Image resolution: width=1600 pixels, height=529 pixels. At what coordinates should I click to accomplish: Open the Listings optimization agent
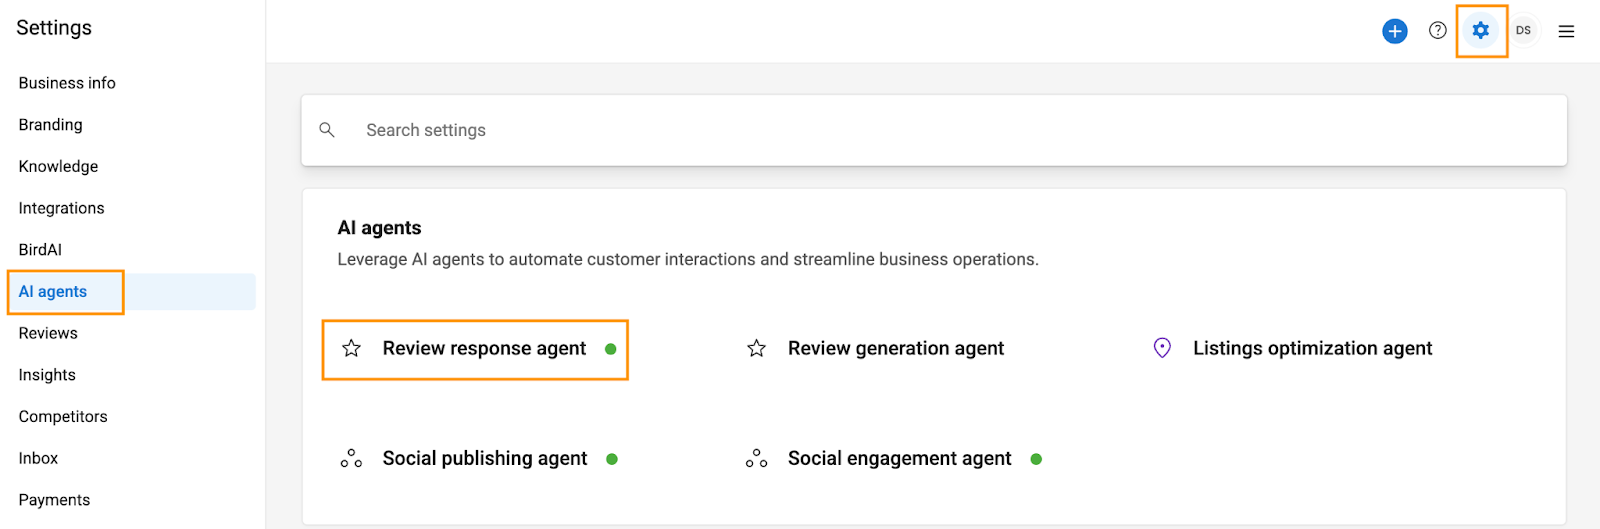(x=1312, y=348)
